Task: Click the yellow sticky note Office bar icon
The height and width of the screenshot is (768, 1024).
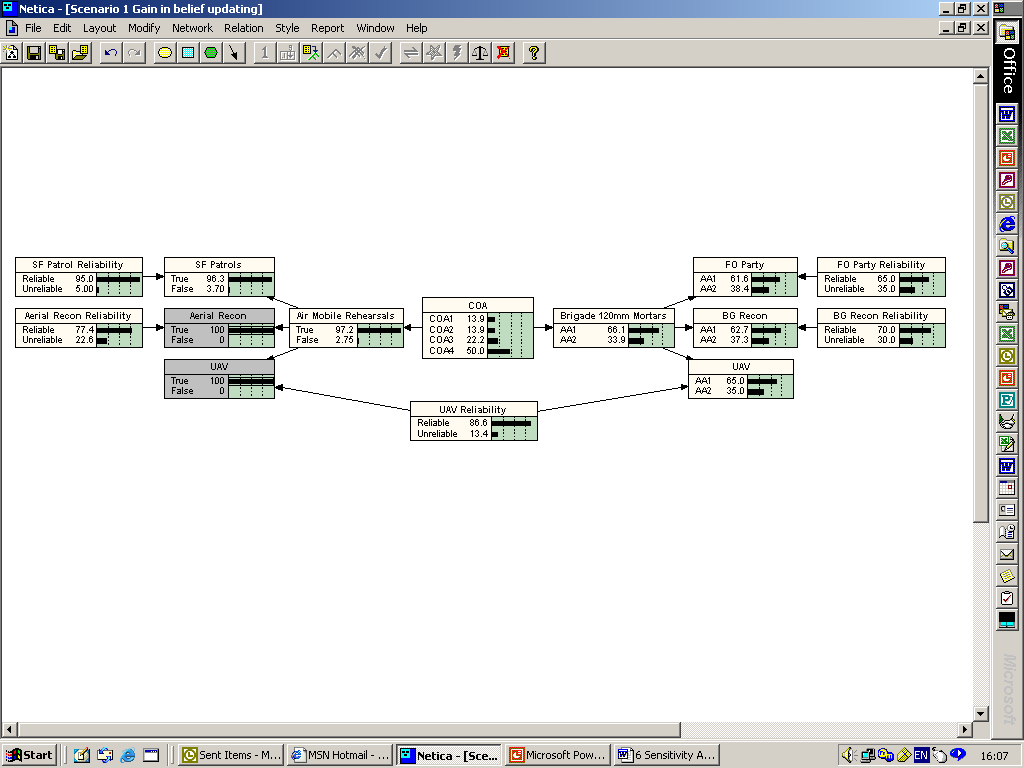Action: coord(1007,576)
